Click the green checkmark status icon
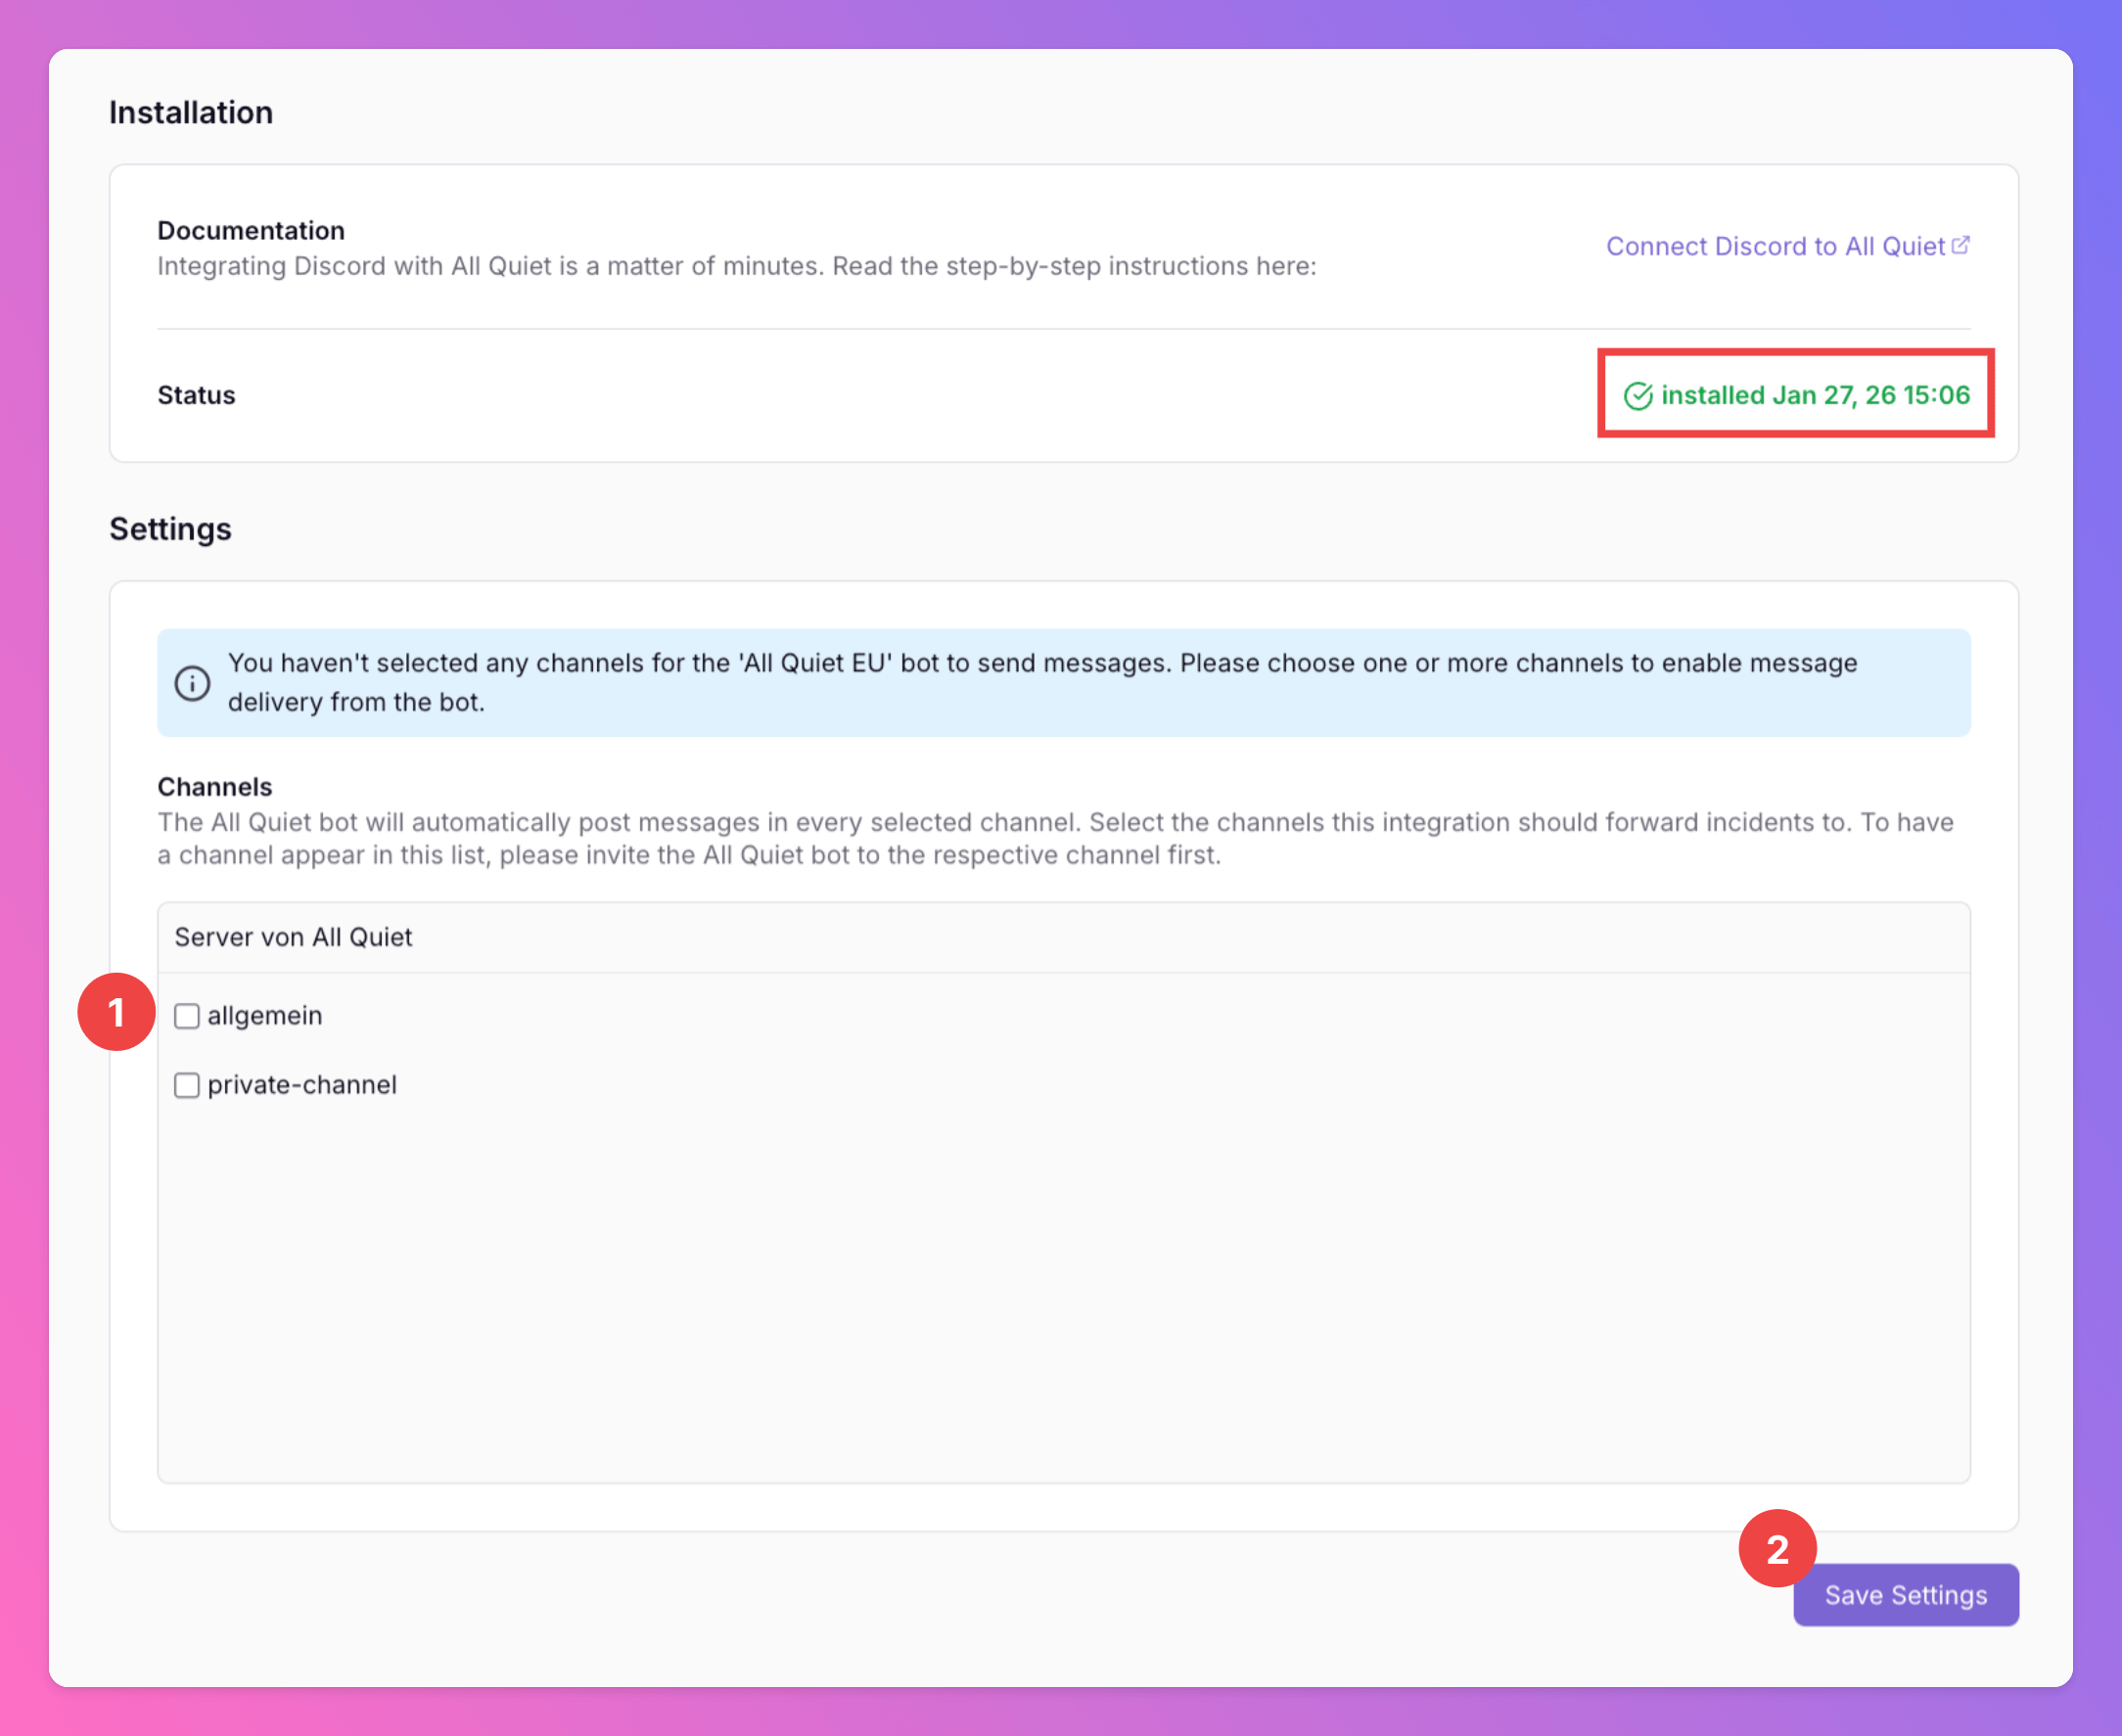The image size is (2122, 1736). (1637, 396)
